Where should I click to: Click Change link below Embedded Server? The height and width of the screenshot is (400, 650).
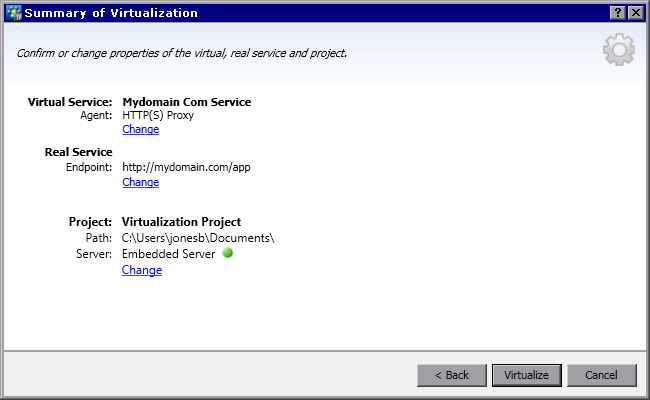141,270
